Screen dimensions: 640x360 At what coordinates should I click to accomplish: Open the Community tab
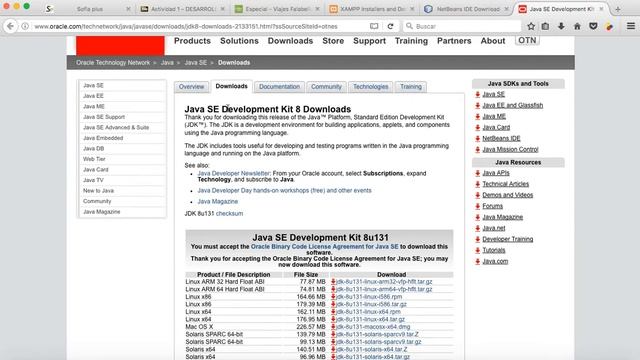pos(326,87)
